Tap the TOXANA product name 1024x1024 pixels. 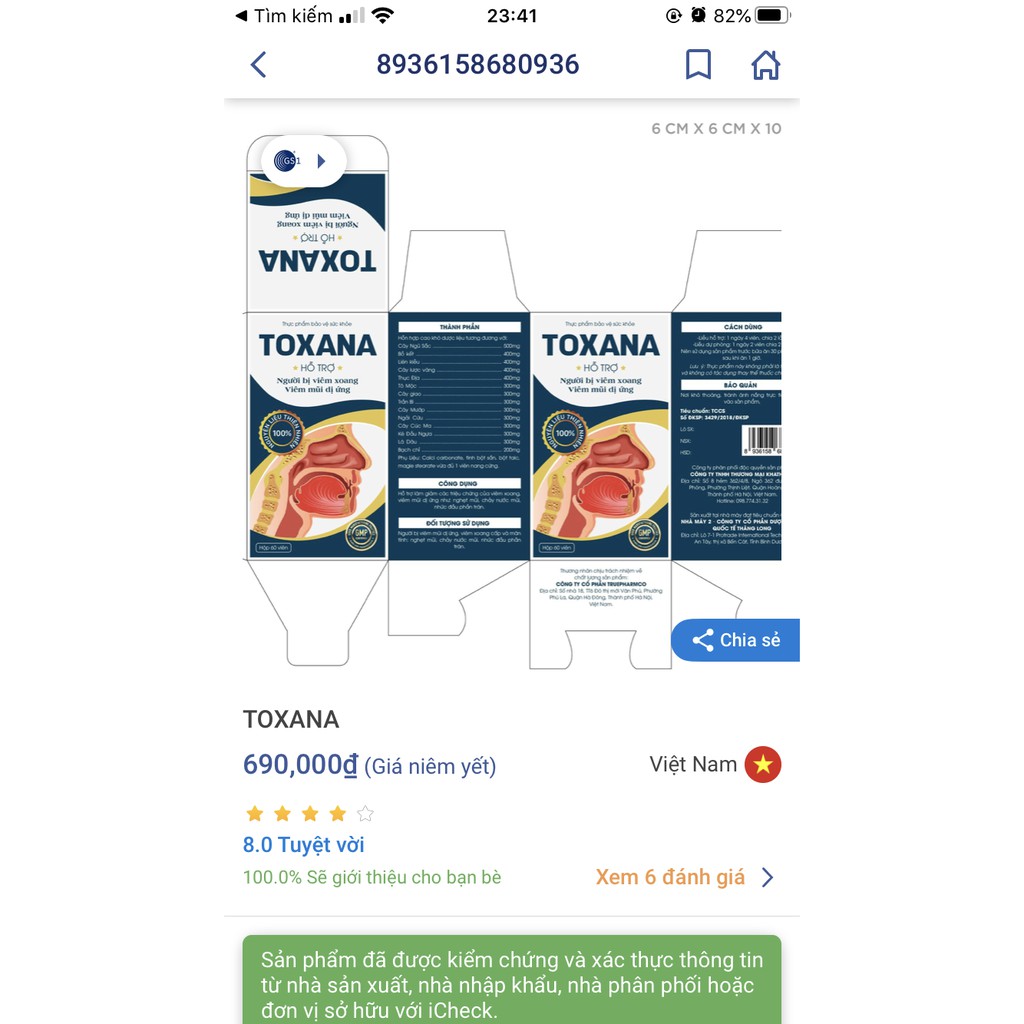point(291,719)
